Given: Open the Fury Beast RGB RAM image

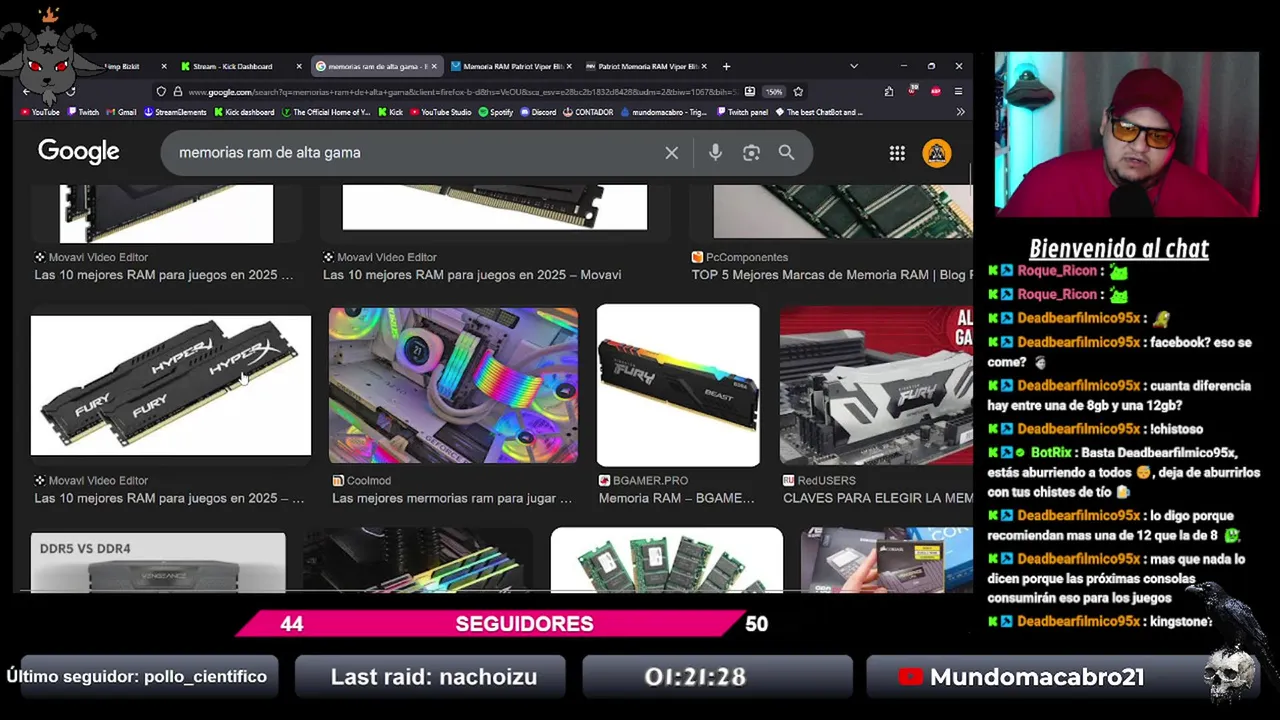Looking at the screenshot, I should pos(678,385).
